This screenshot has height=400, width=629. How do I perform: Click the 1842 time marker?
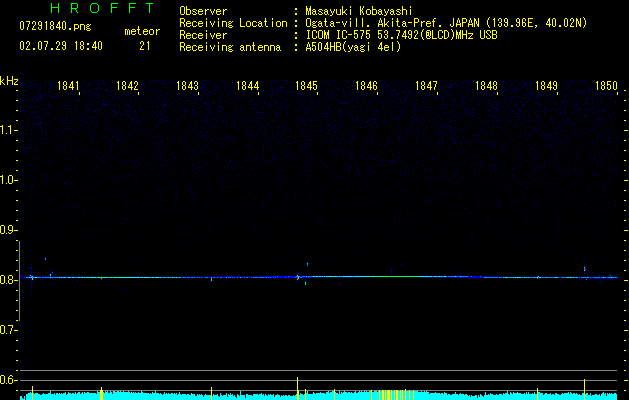tap(127, 86)
